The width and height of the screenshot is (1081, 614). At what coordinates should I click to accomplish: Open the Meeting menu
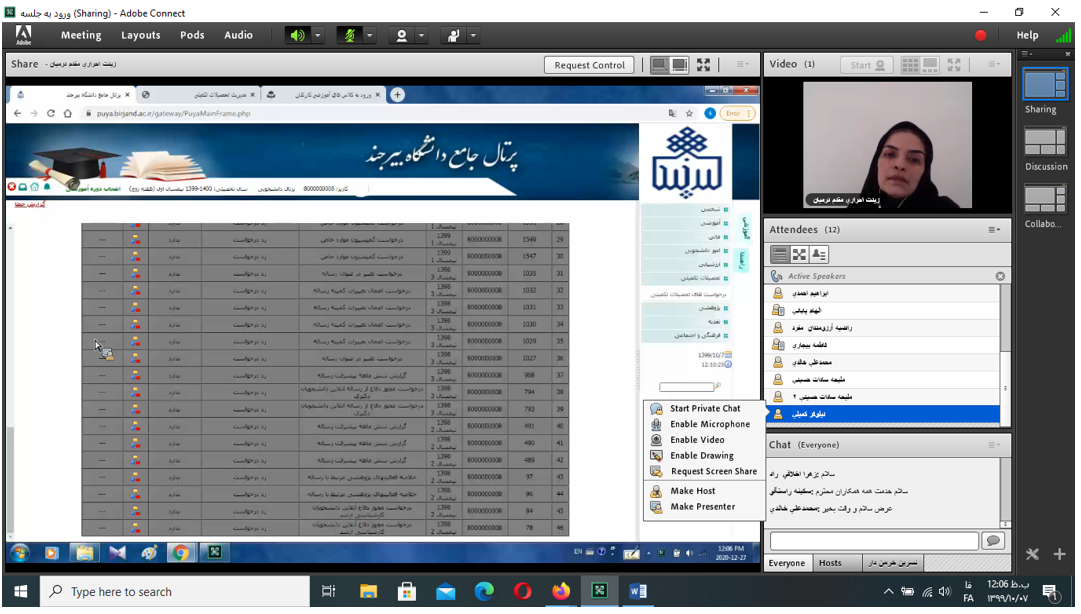(x=81, y=35)
